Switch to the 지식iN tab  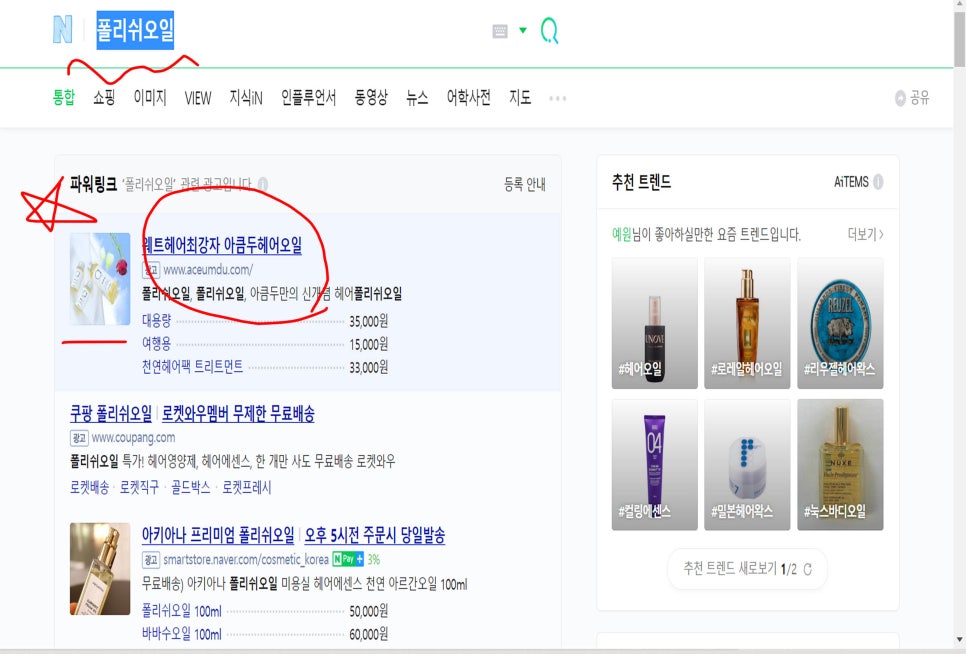coord(246,97)
